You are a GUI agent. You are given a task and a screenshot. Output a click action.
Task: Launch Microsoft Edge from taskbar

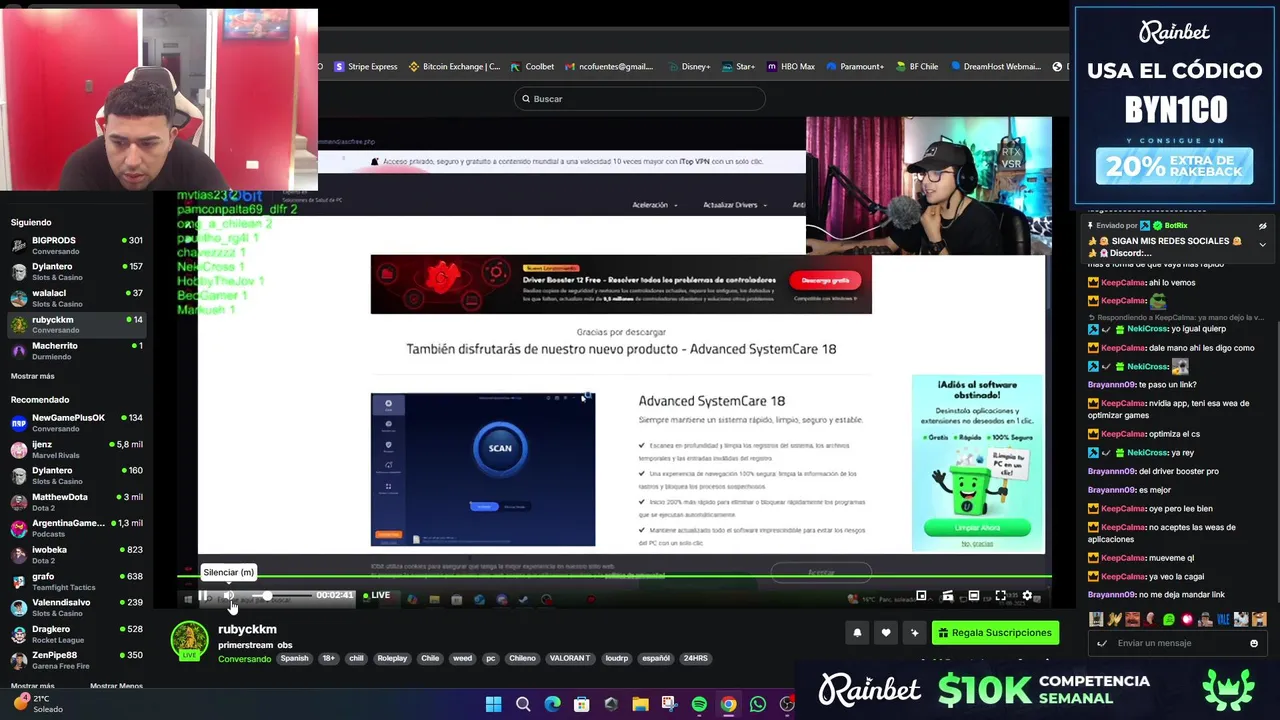552,704
